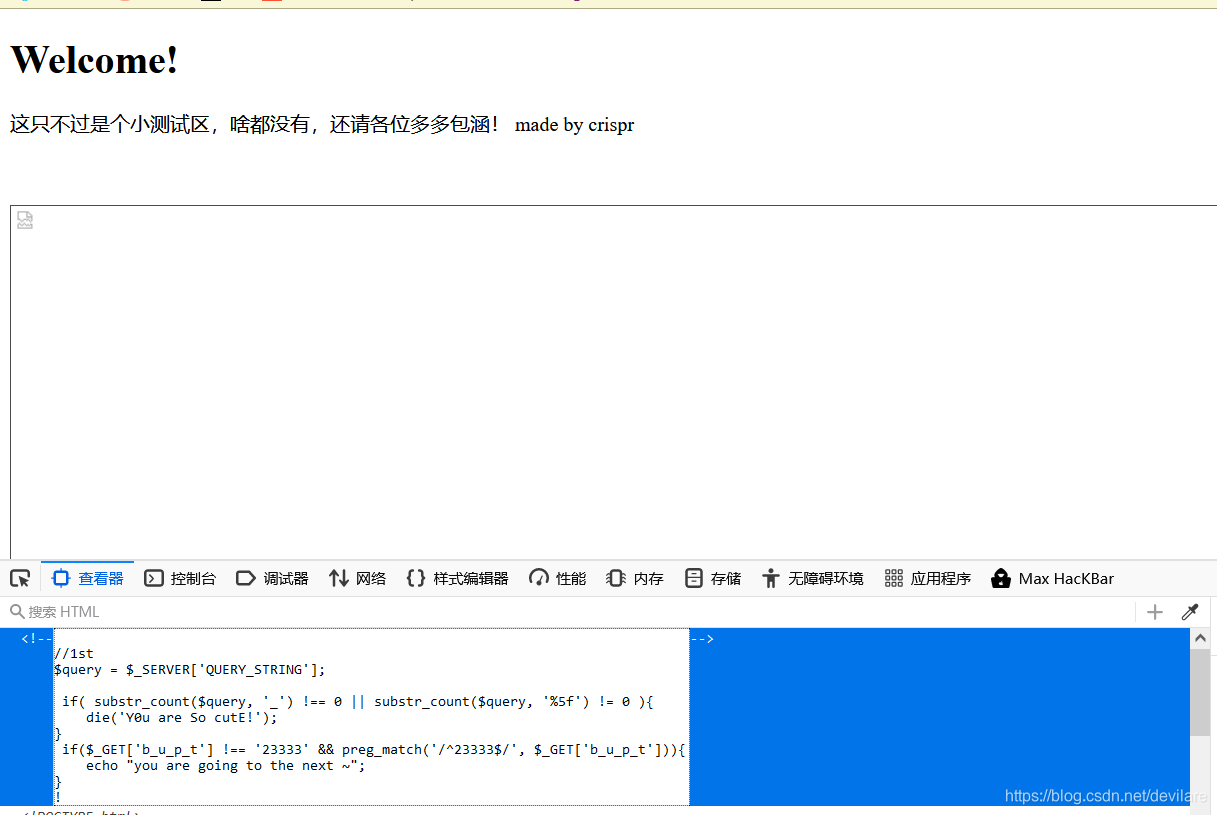Click the scrollbar up arrow in the inspector
1217x815 pixels.
click(1200, 638)
